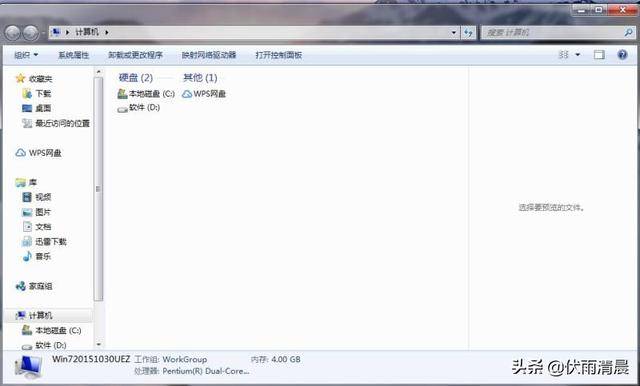Open the 音乐 library

(x=43, y=256)
